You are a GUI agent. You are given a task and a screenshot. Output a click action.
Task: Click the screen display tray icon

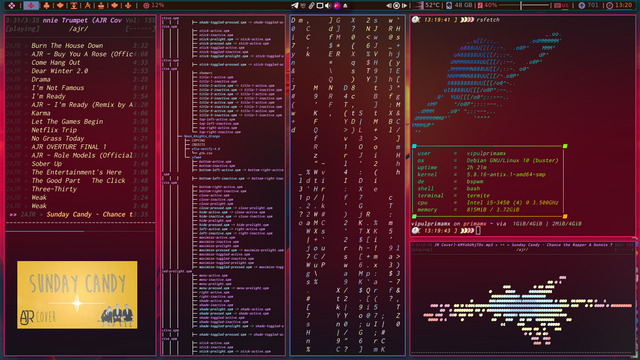click(x=320, y=5)
